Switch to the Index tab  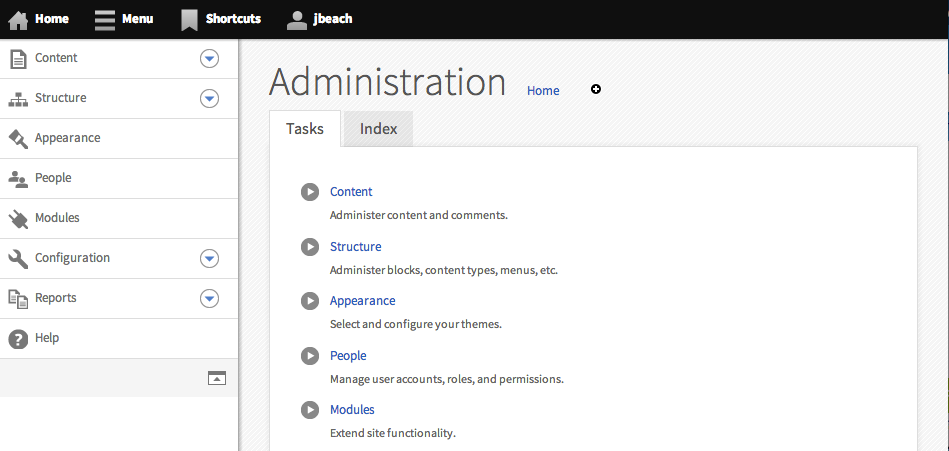coord(378,128)
